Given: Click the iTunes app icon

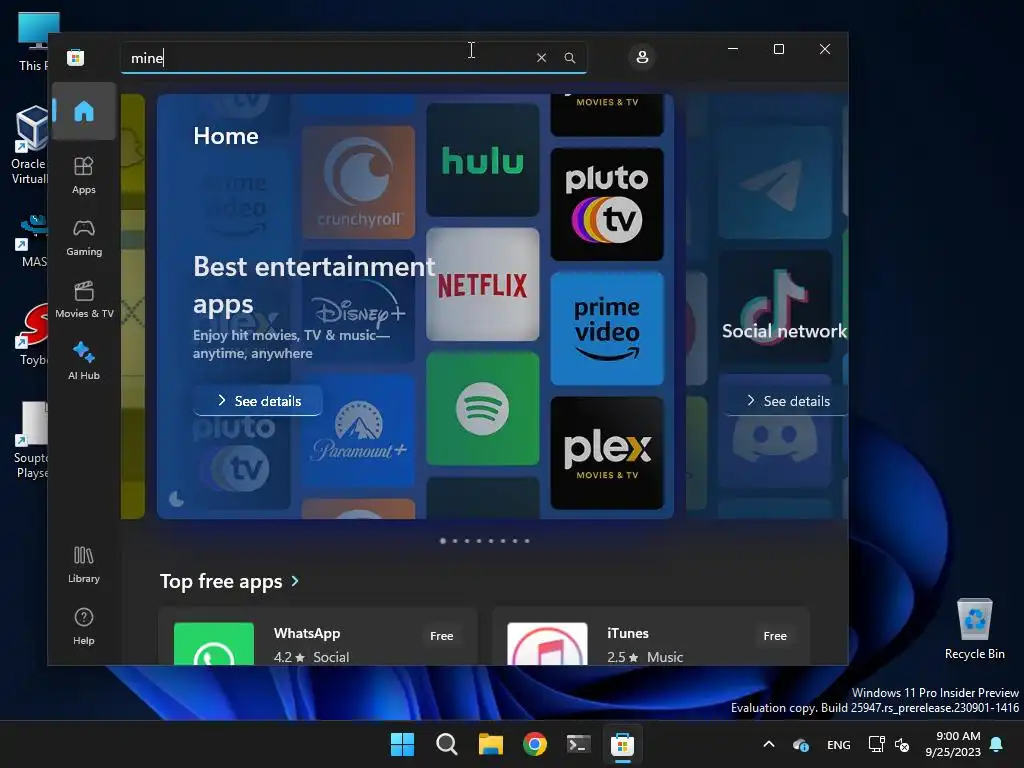Looking at the screenshot, I should [x=547, y=644].
